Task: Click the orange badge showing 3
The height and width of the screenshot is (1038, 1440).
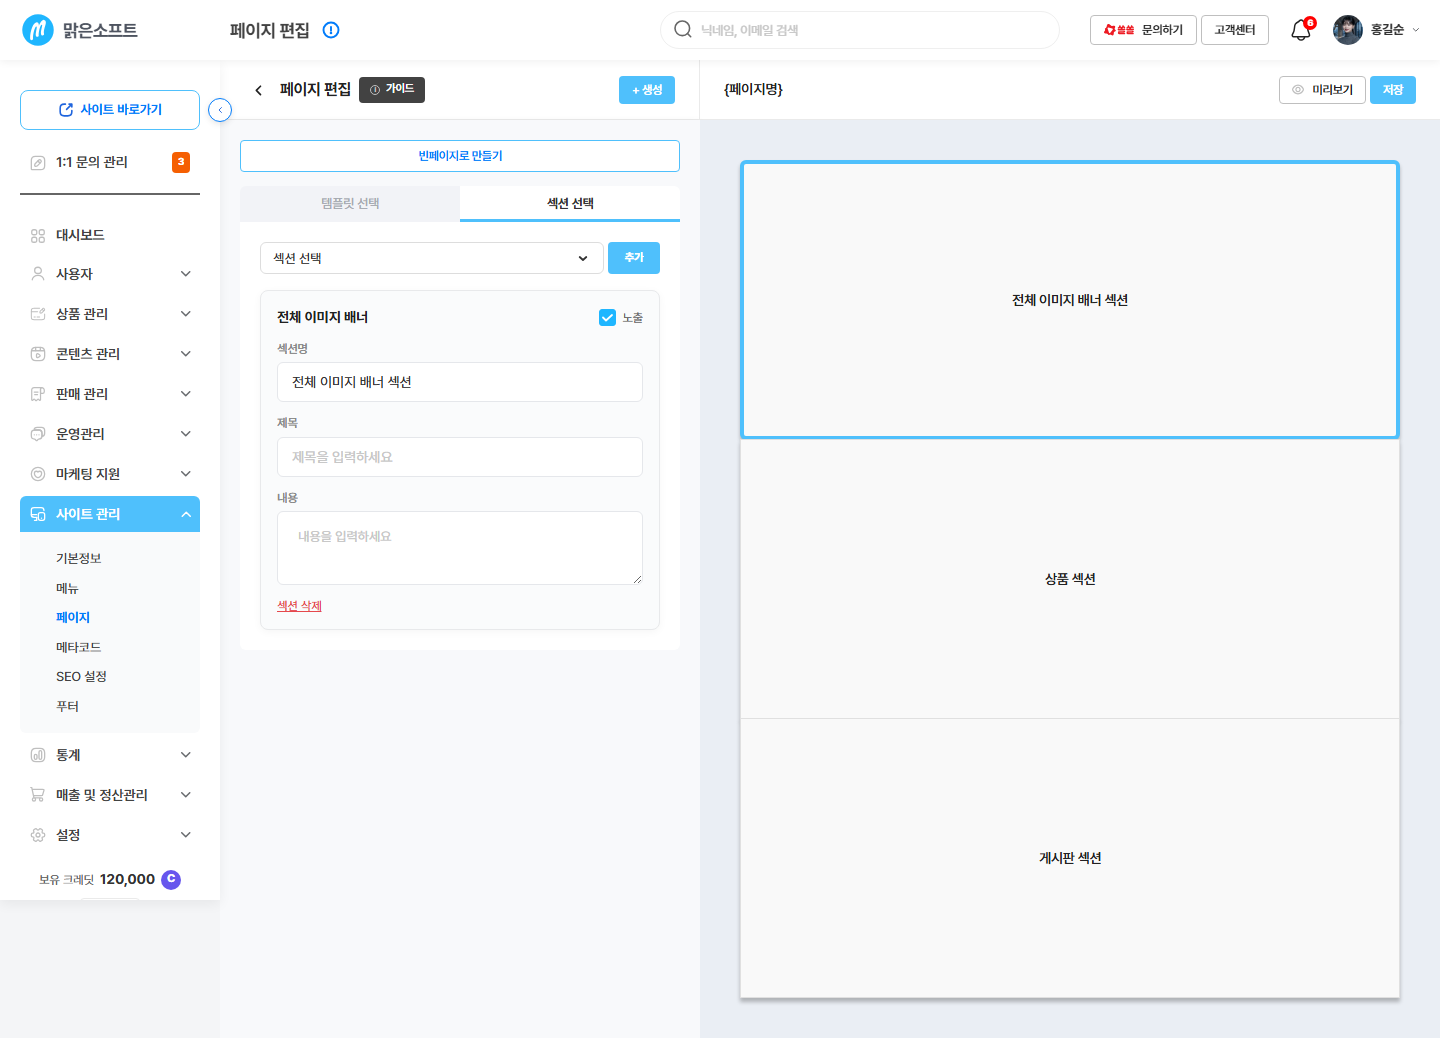Action: pyautogui.click(x=181, y=162)
